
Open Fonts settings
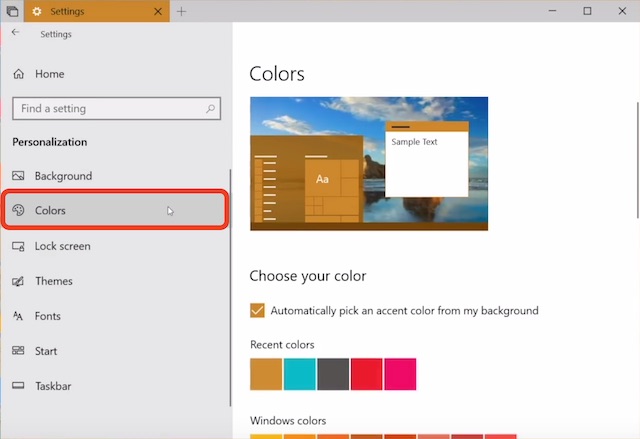(x=115, y=316)
